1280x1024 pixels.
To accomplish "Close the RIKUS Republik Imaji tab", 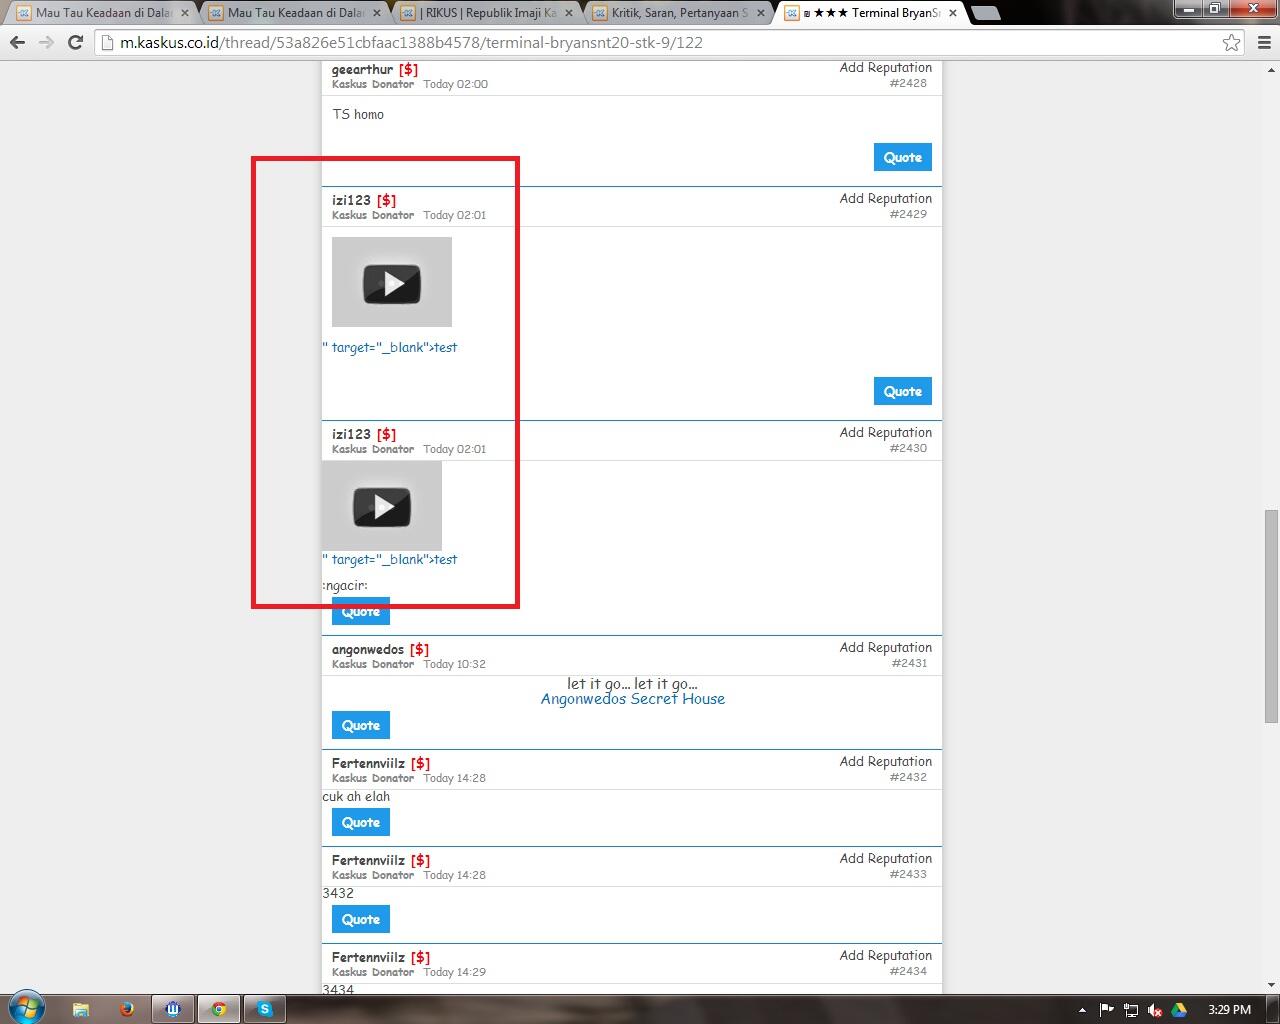I will 568,13.
